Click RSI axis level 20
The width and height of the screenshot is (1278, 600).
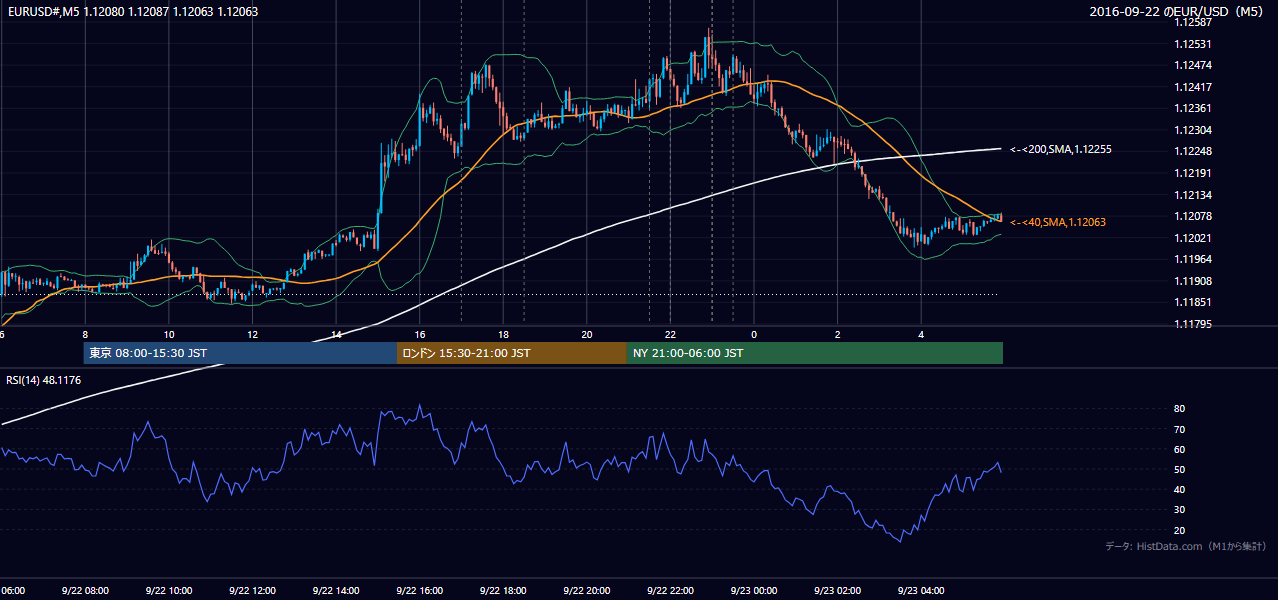point(1180,530)
